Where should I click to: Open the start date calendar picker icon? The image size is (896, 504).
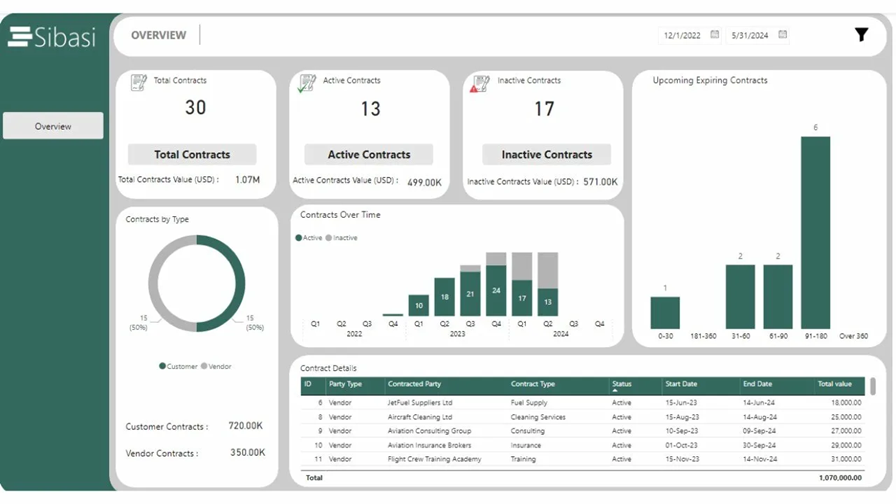click(x=715, y=35)
